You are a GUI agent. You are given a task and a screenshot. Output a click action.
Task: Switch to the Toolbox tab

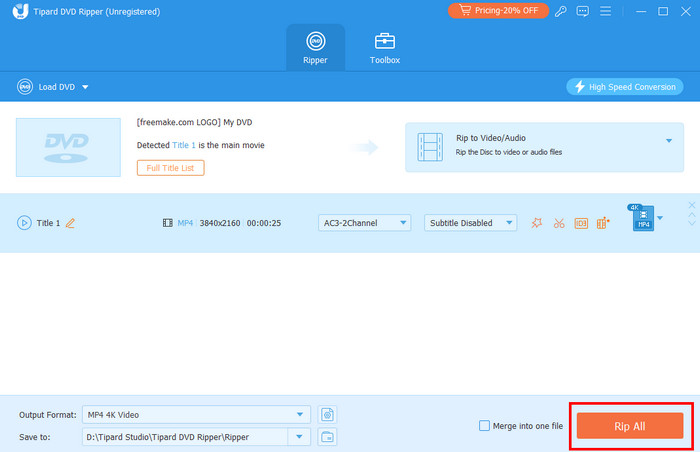coord(385,48)
